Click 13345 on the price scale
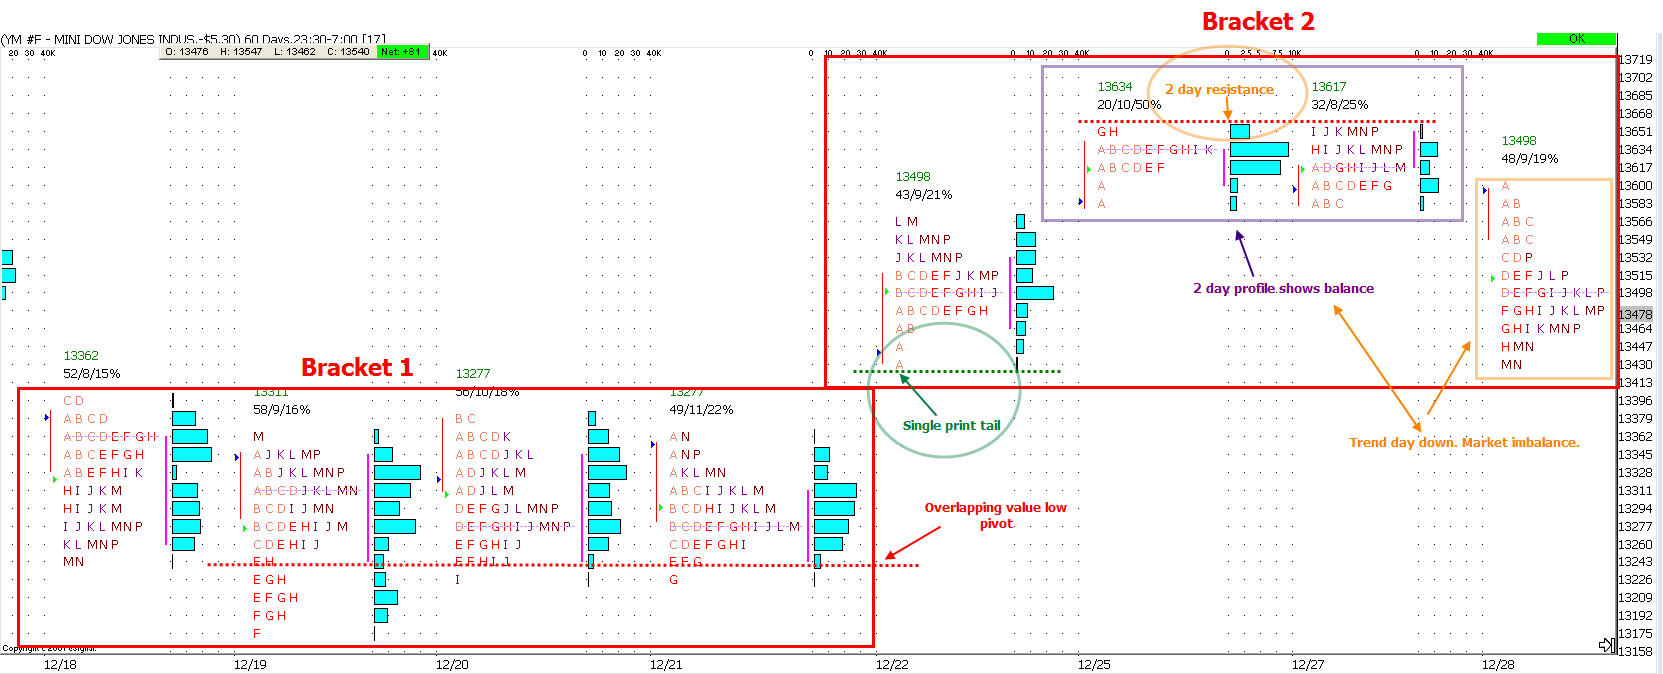The width and height of the screenshot is (1663, 674). tap(1636, 455)
